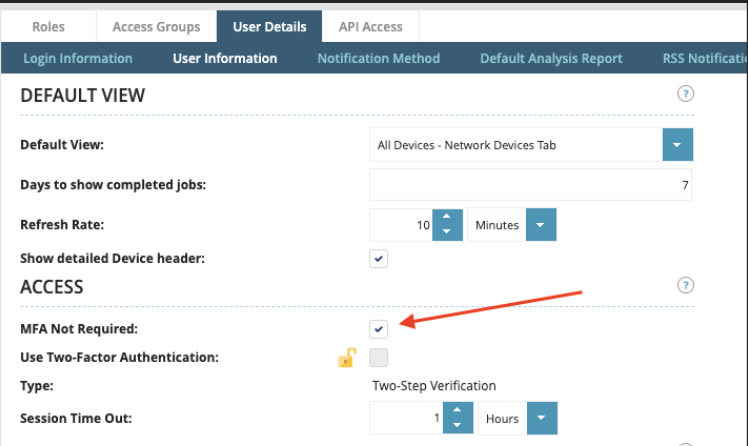Open the Access Groups tab
Viewport: 748px width, 446px height.
pyautogui.click(x=156, y=27)
